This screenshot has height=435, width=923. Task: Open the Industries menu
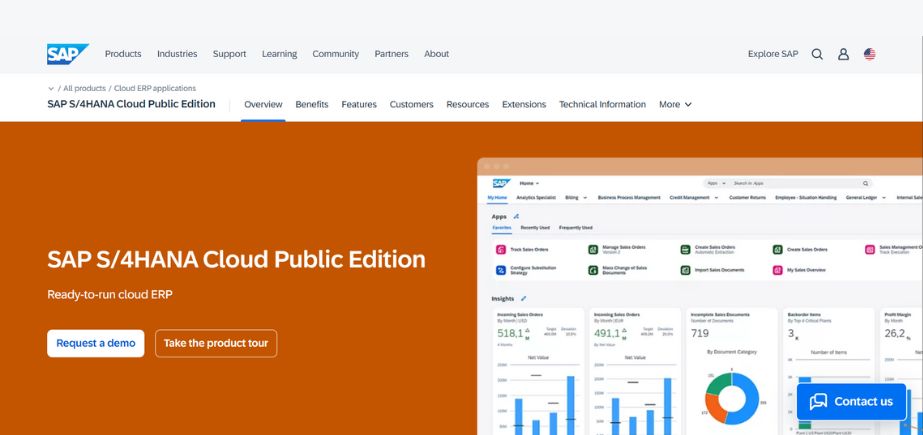(x=177, y=54)
